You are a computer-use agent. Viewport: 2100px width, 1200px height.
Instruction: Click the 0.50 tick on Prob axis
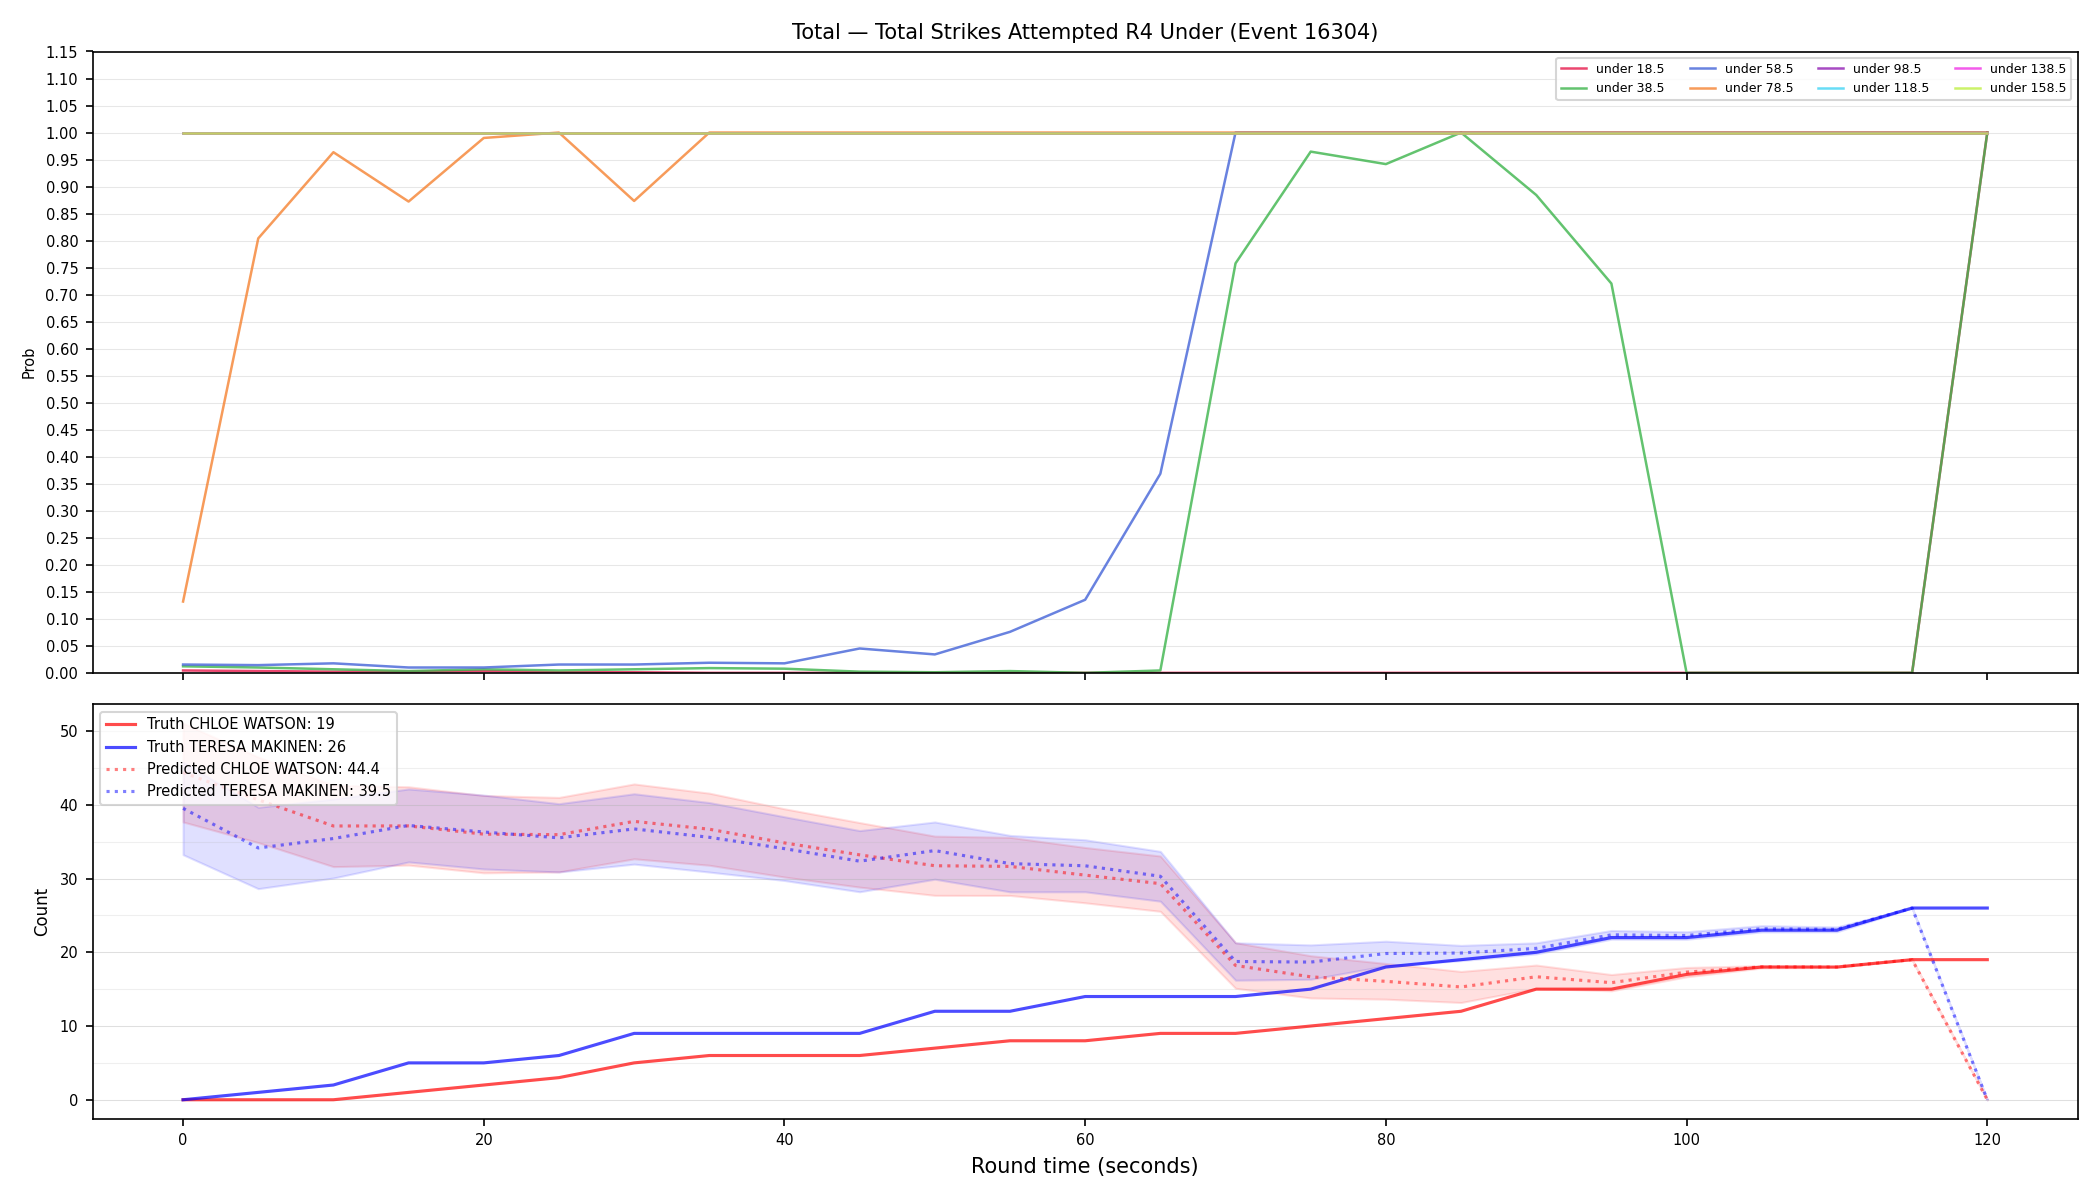coord(62,403)
